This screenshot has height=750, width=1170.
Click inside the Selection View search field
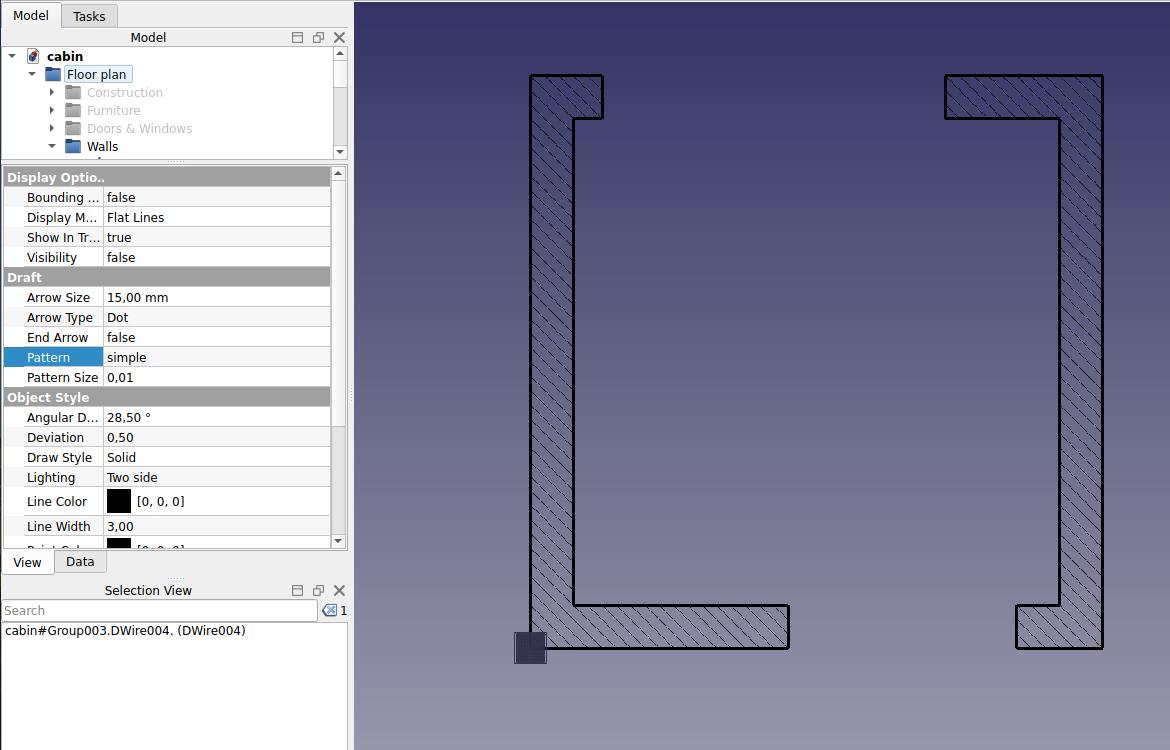(x=150, y=610)
